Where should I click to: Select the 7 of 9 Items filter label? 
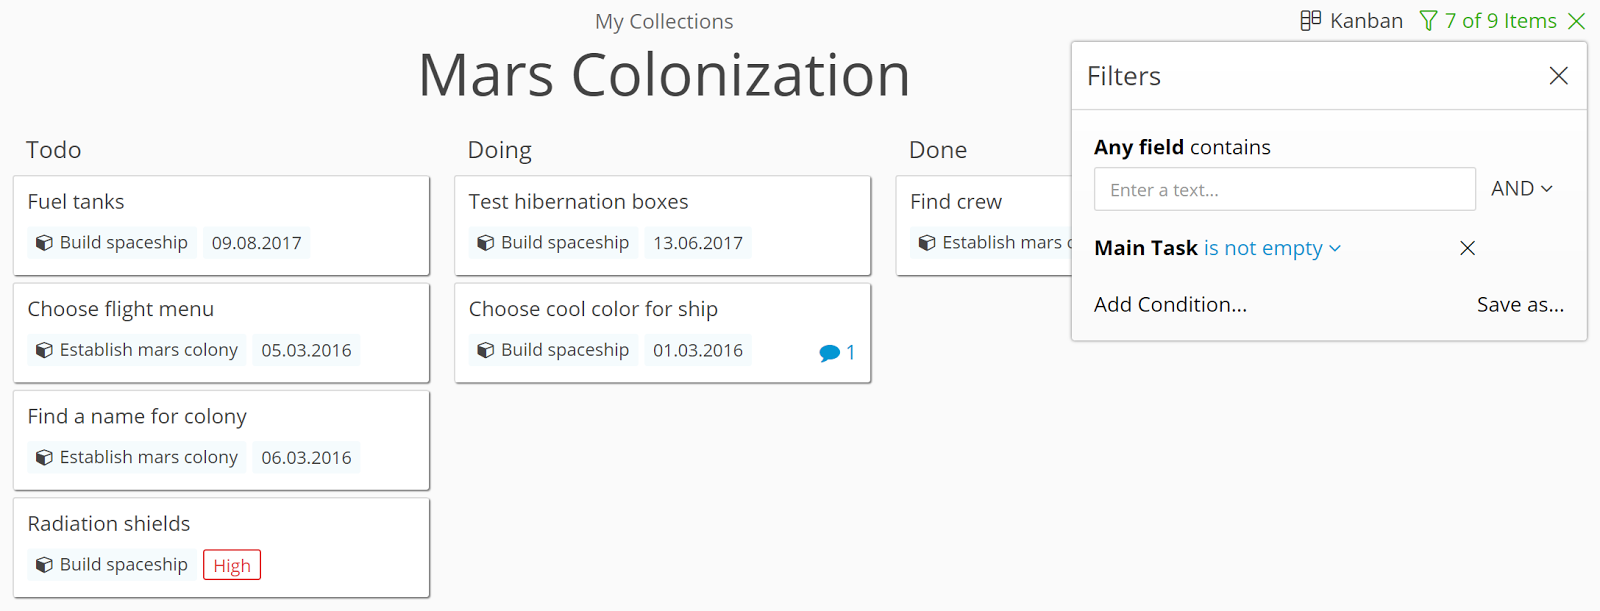[x=1500, y=21]
